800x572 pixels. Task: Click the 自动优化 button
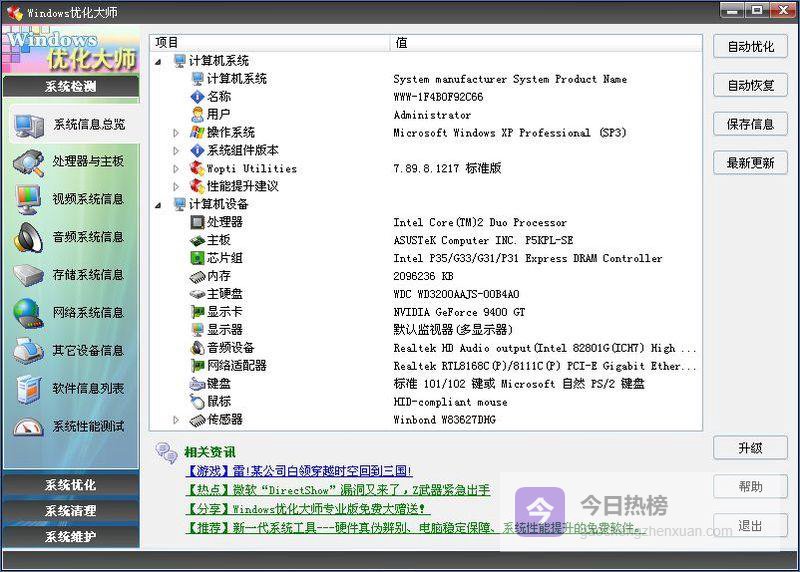750,47
